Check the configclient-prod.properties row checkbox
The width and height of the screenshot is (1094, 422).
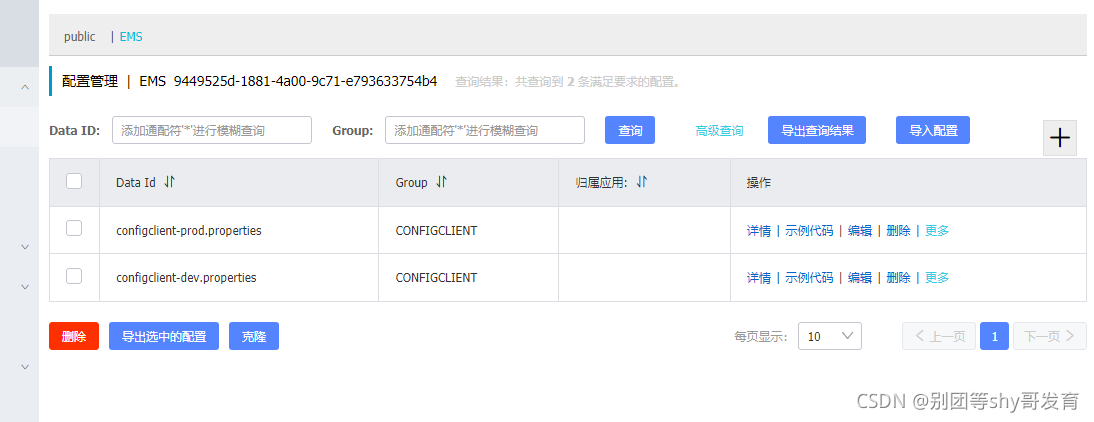click(x=74, y=228)
